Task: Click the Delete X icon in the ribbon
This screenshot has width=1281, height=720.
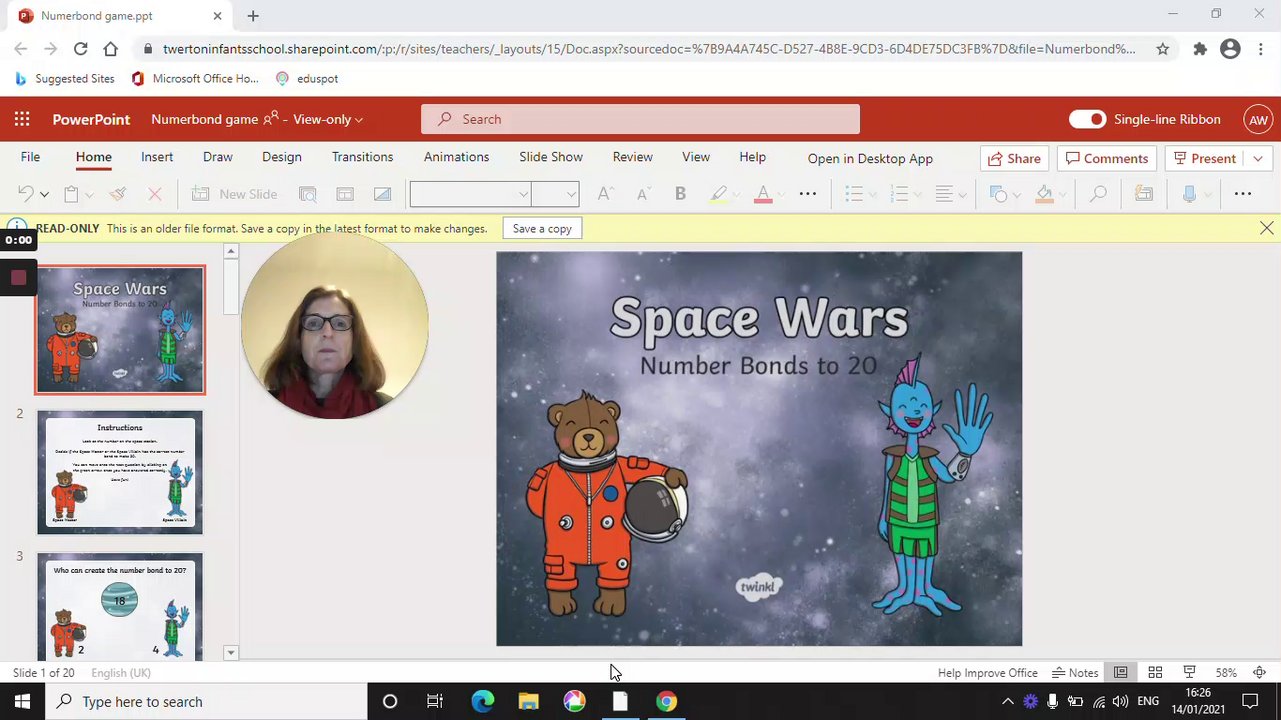Action: (x=154, y=194)
